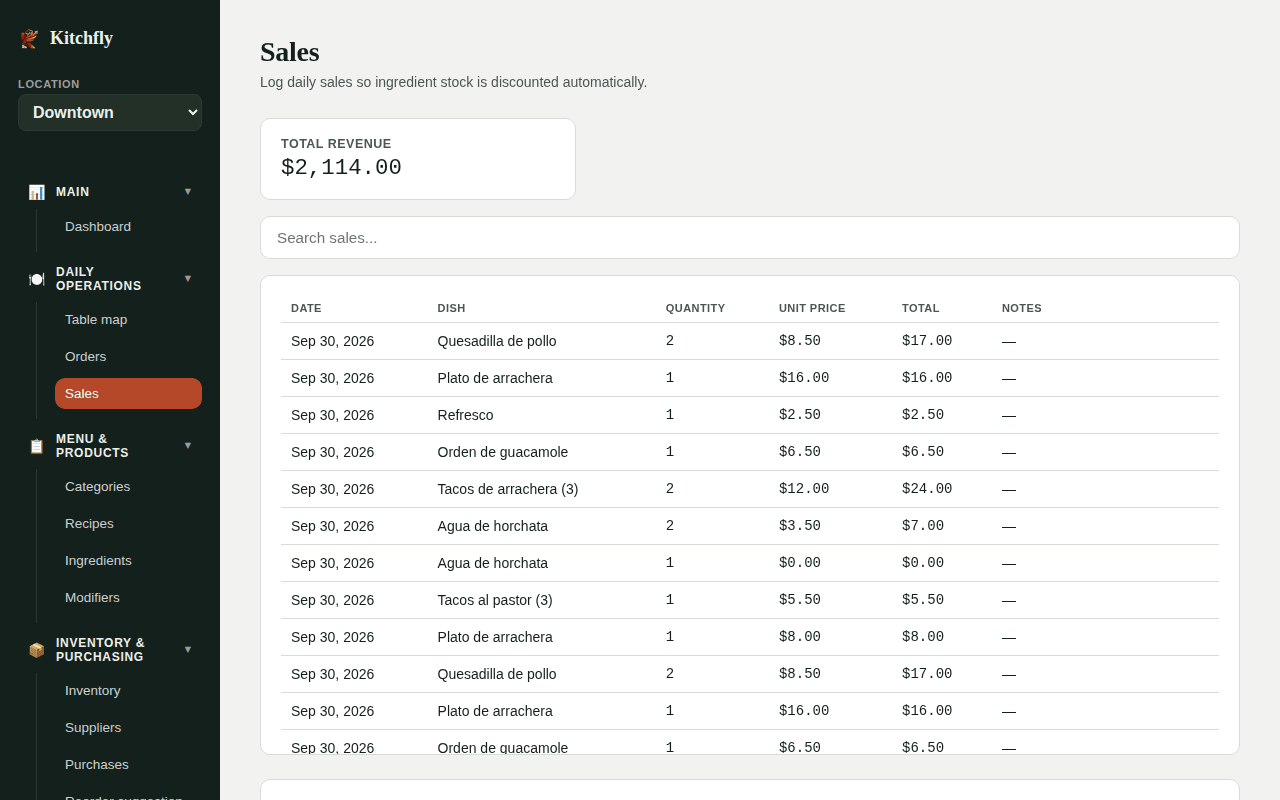1280x800 pixels.
Task: Click the Main section chart icon
Action: (x=37, y=192)
